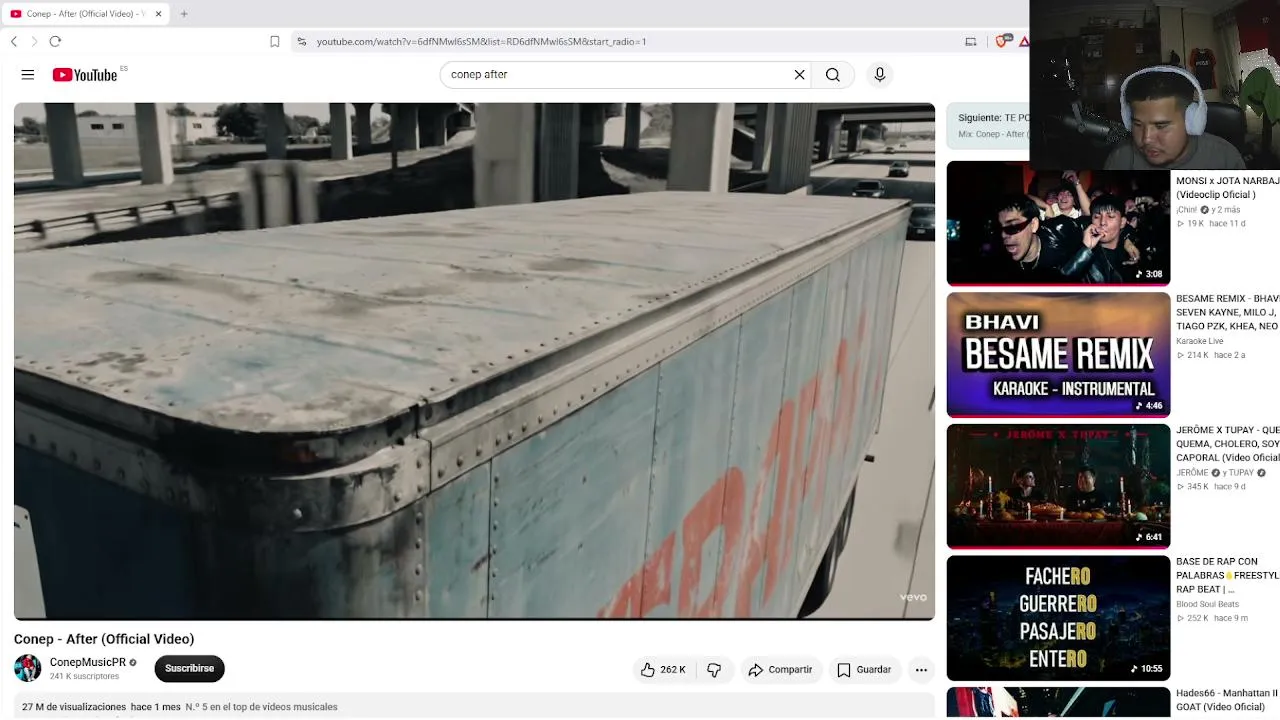
Task: Open the 'Hades66 - Manhattan II' video title
Action: click(1227, 700)
